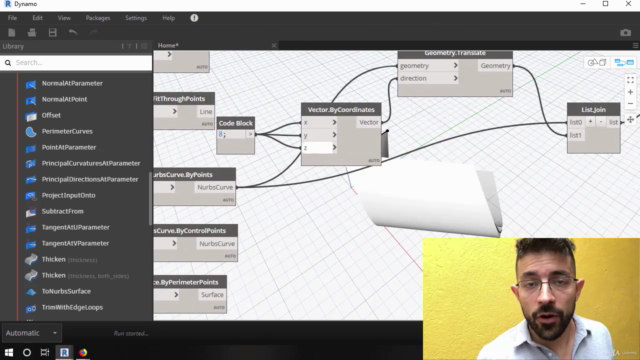The width and height of the screenshot is (640, 360).
Task: Open the Packages menu
Action: click(x=98, y=18)
